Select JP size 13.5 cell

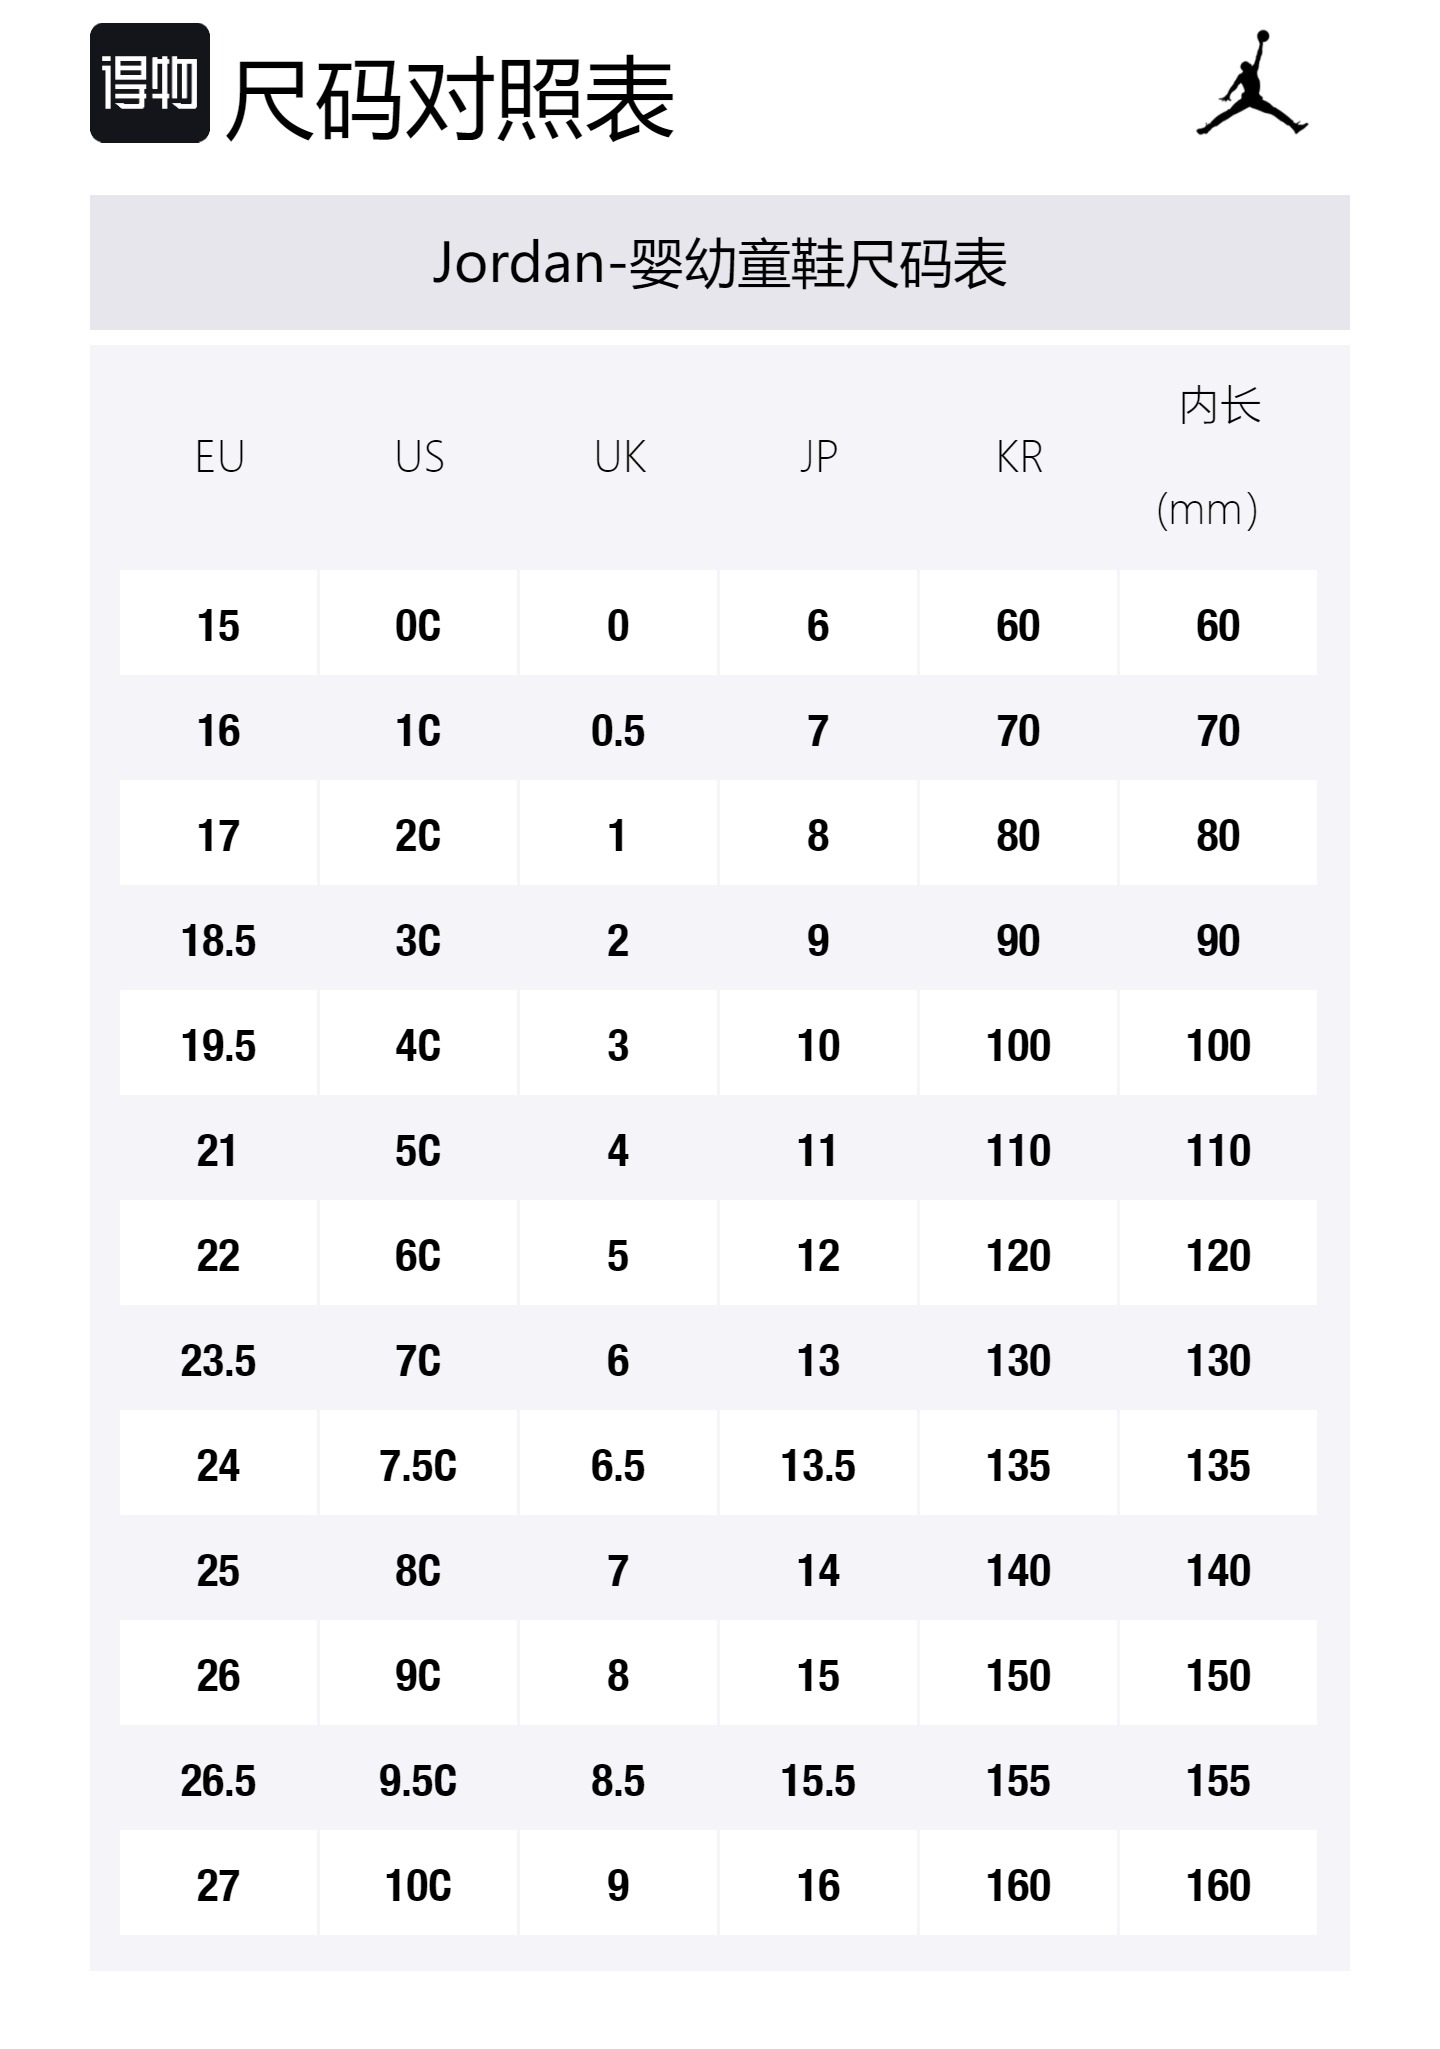[x=818, y=1466]
